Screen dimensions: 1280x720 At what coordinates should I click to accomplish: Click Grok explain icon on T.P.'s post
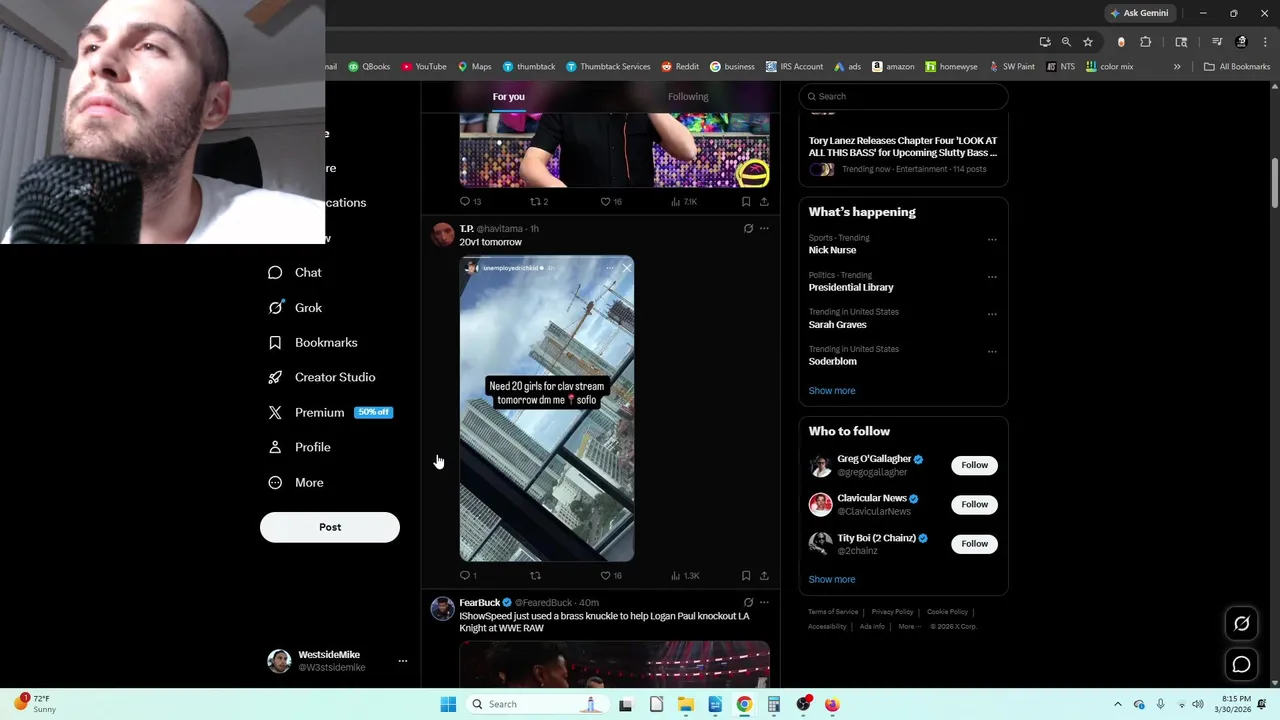pyautogui.click(x=748, y=228)
